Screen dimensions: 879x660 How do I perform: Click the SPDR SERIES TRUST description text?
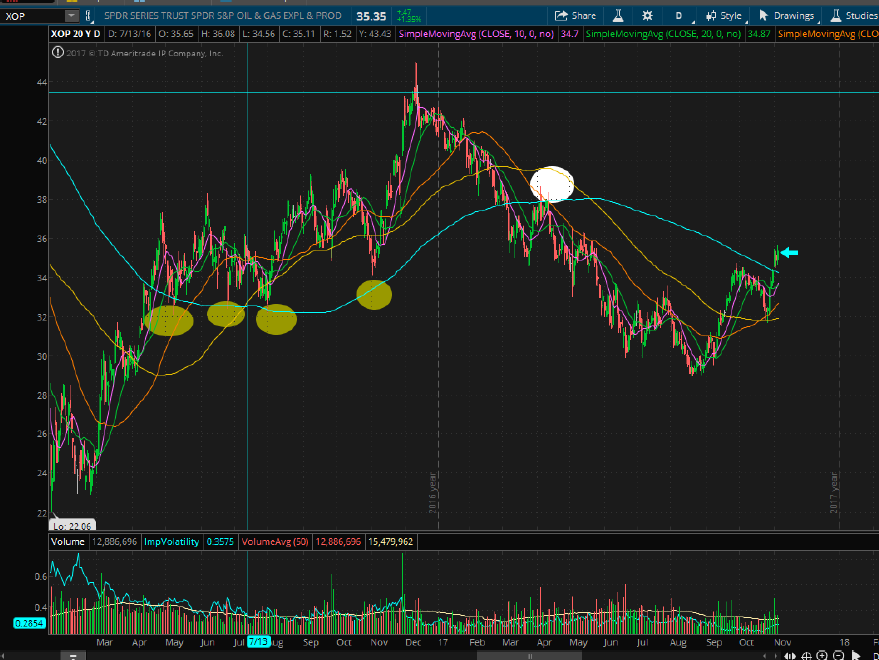point(223,16)
